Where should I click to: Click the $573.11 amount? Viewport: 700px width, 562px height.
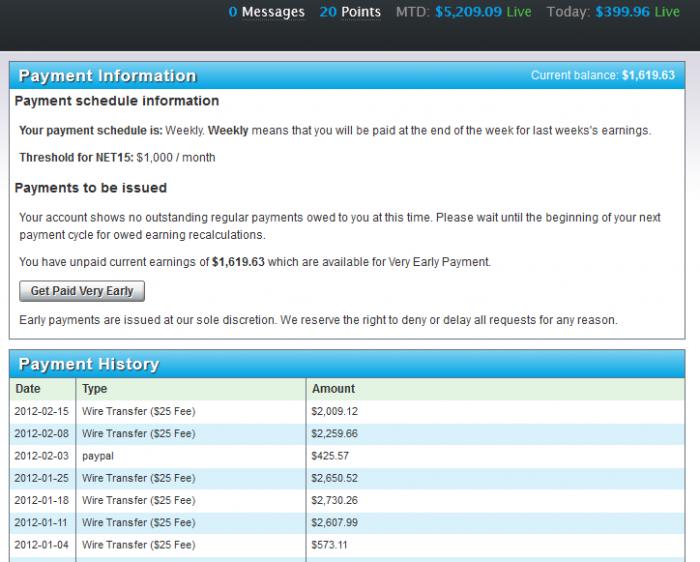click(x=329, y=545)
